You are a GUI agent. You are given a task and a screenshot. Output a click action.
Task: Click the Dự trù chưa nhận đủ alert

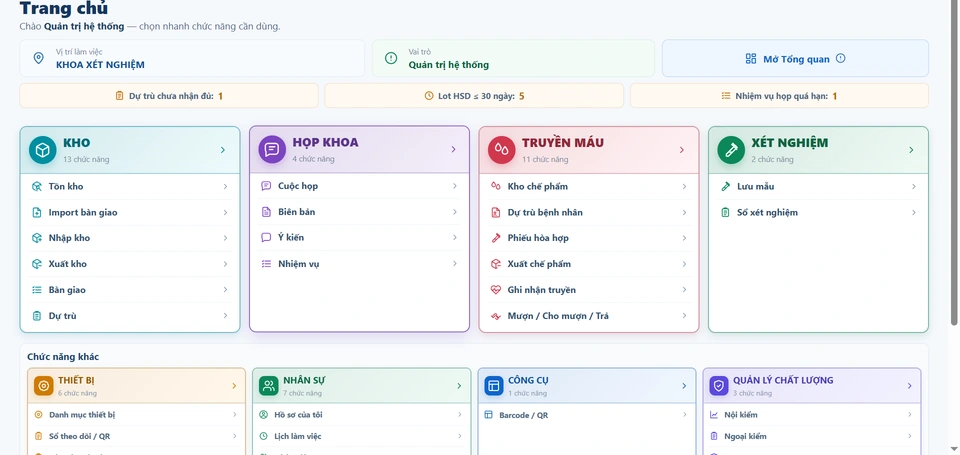169,96
